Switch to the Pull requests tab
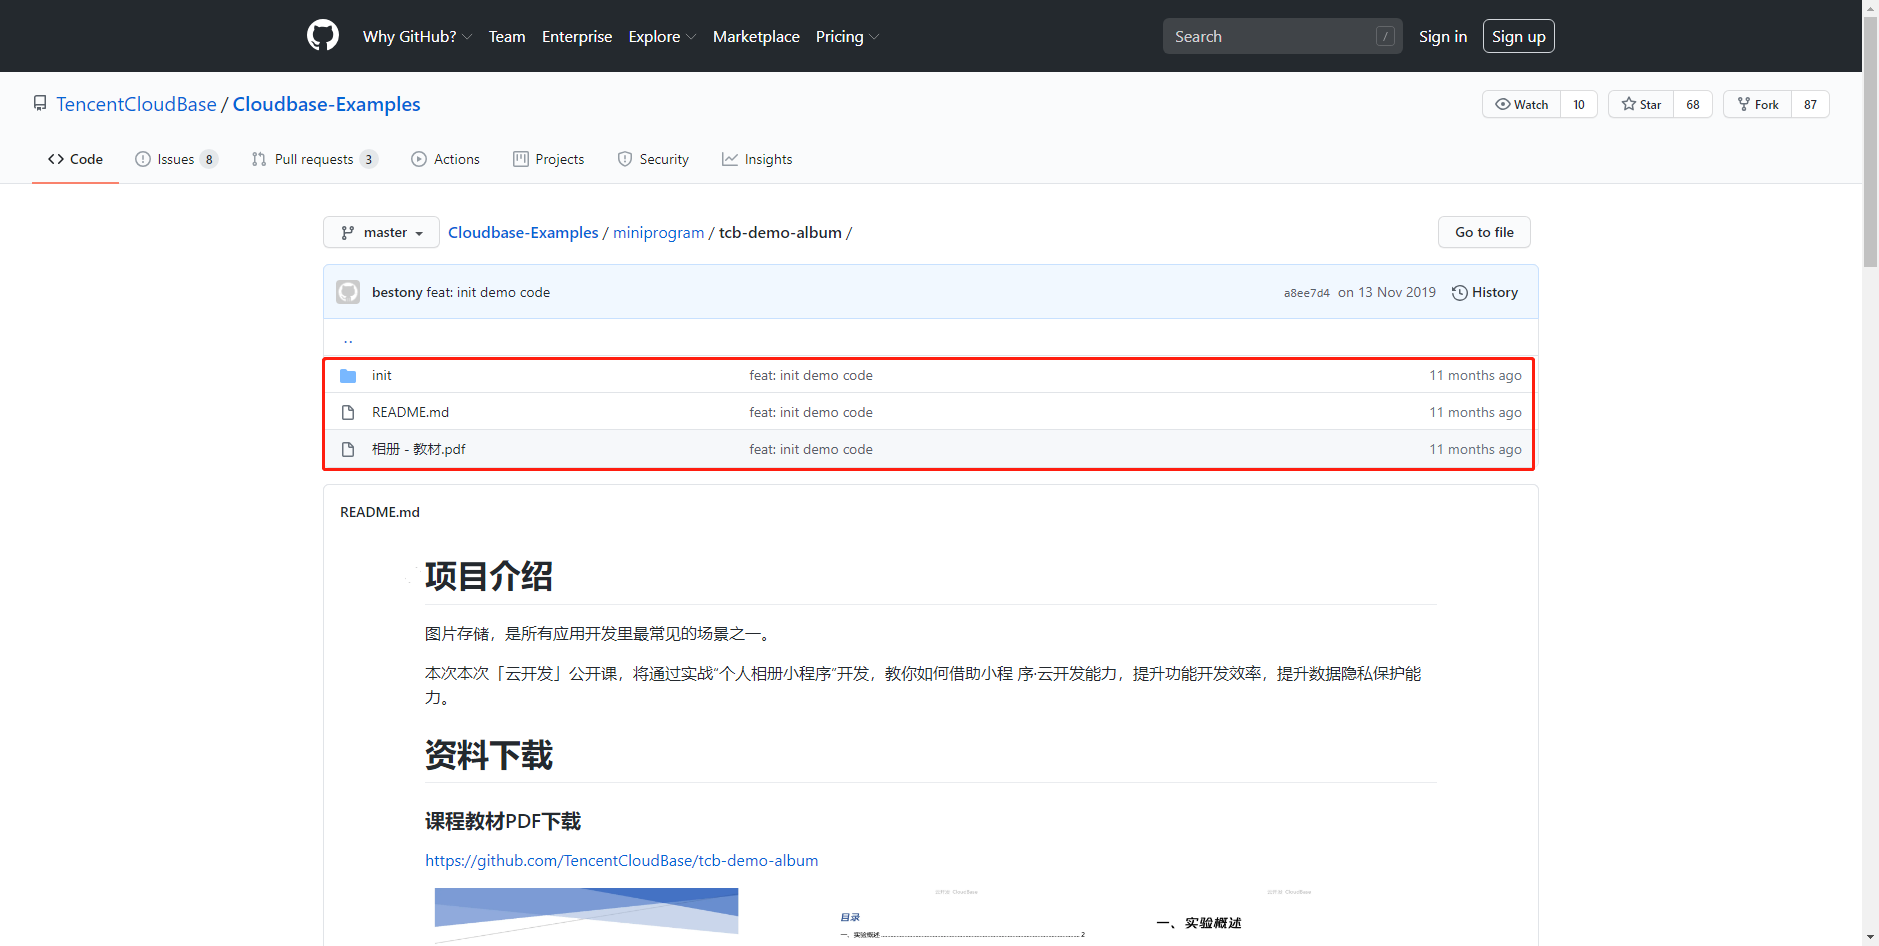Viewport: 1879px width, 946px height. (x=314, y=159)
